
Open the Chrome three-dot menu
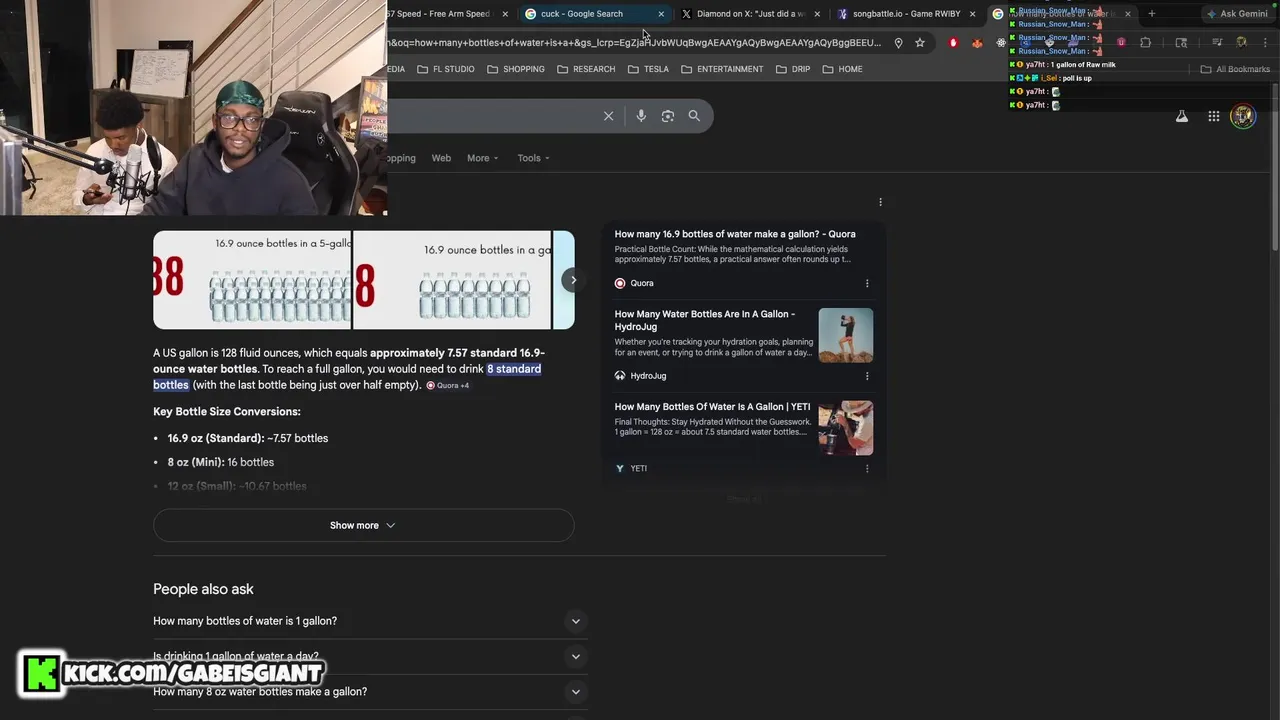pyautogui.click(x=1265, y=43)
